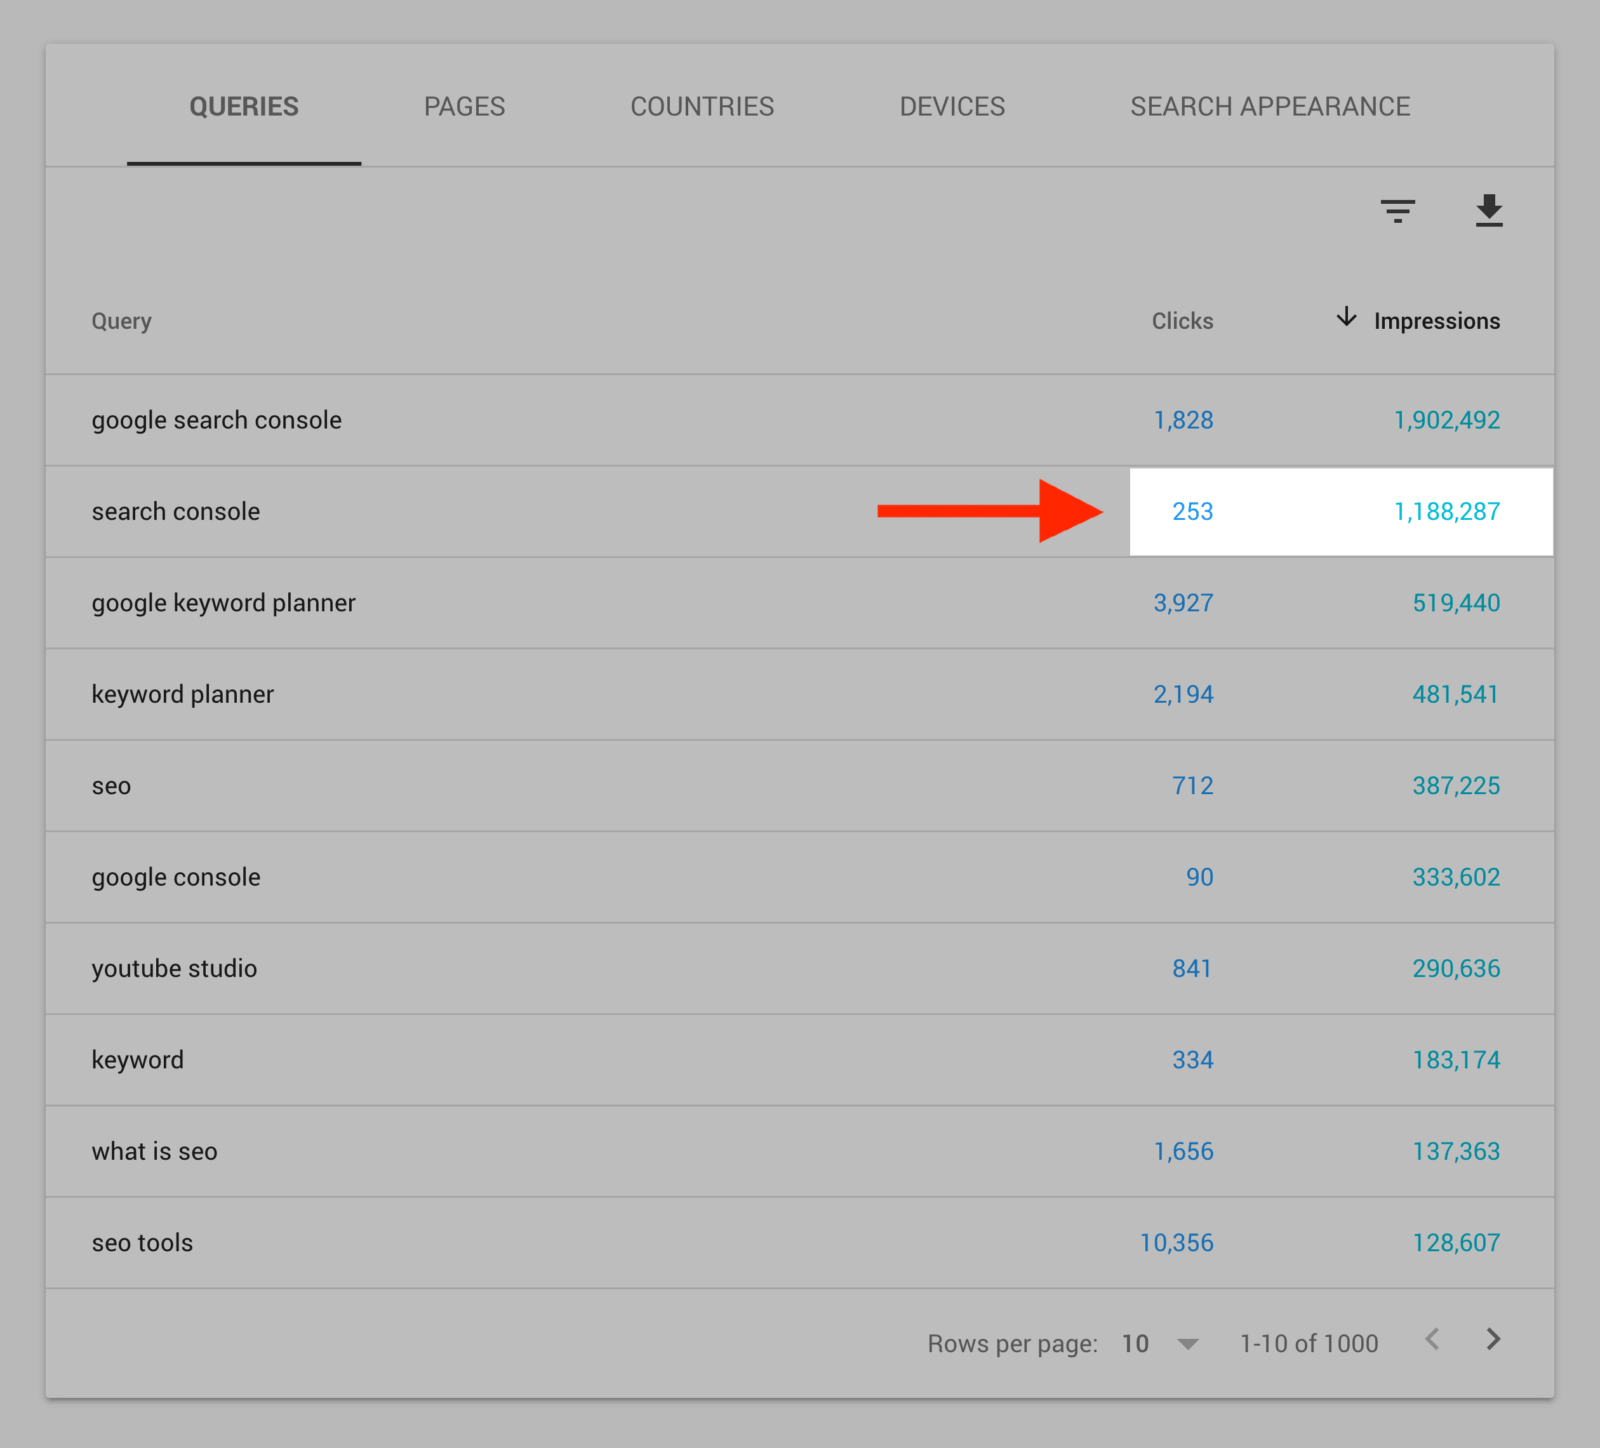This screenshot has width=1600, height=1448.
Task: Click the 128,607 impressions value
Action: point(1456,1243)
